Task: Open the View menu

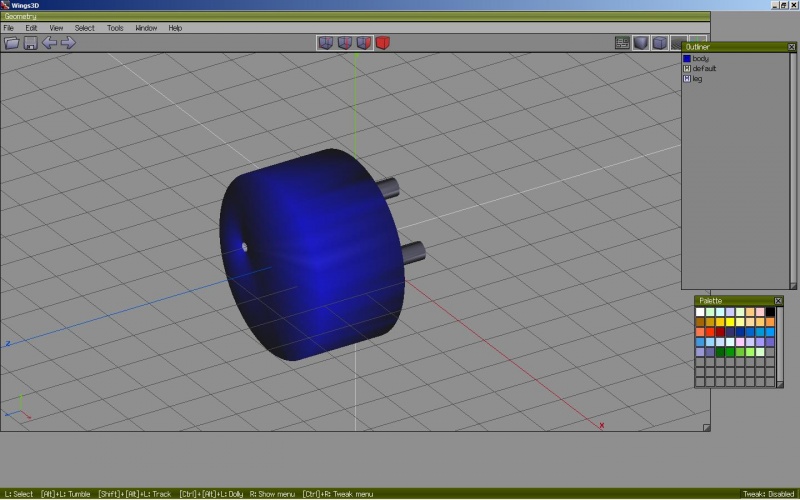Action: pos(56,28)
